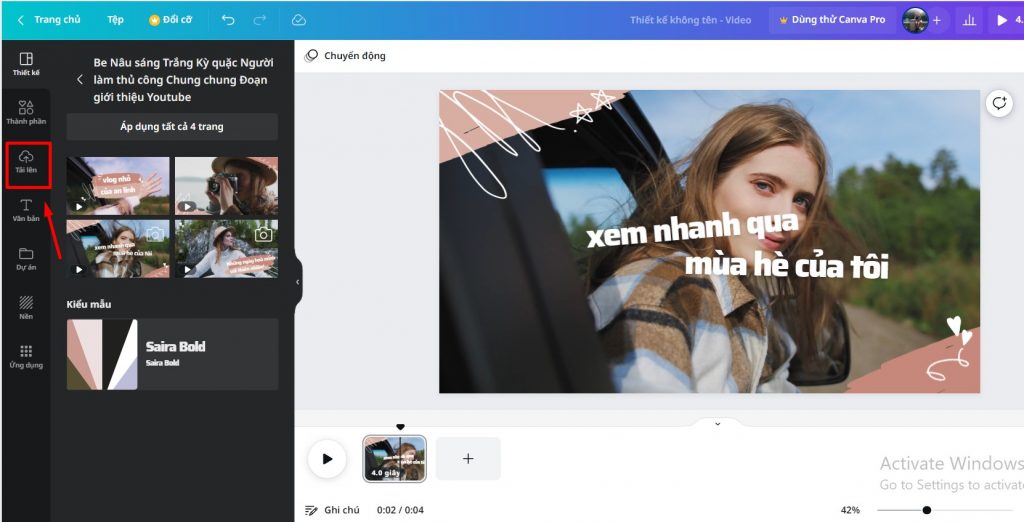The width and height of the screenshot is (1024, 522).
Task: Select the 4.0 giây timeline clip
Action: pyautogui.click(x=394, y=459)
